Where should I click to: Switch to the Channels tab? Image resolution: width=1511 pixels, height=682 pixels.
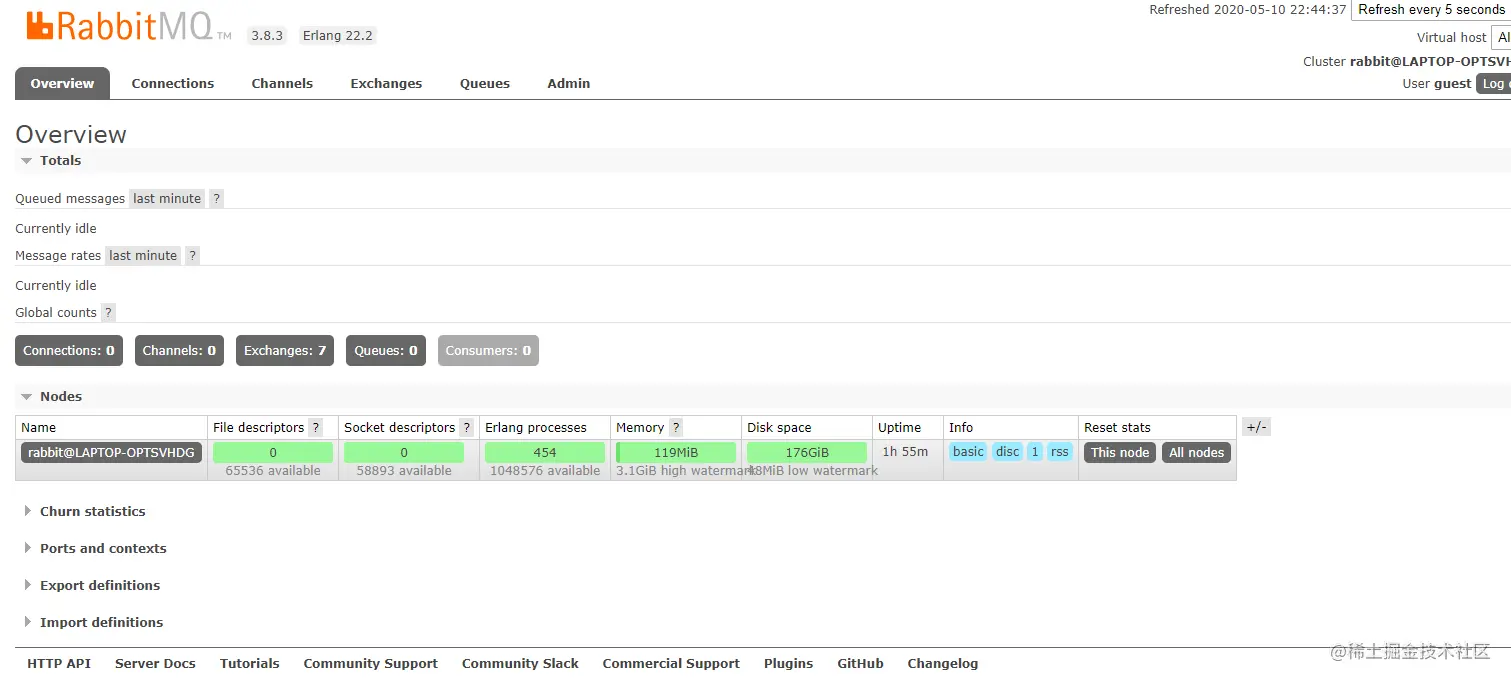(282, 83)
